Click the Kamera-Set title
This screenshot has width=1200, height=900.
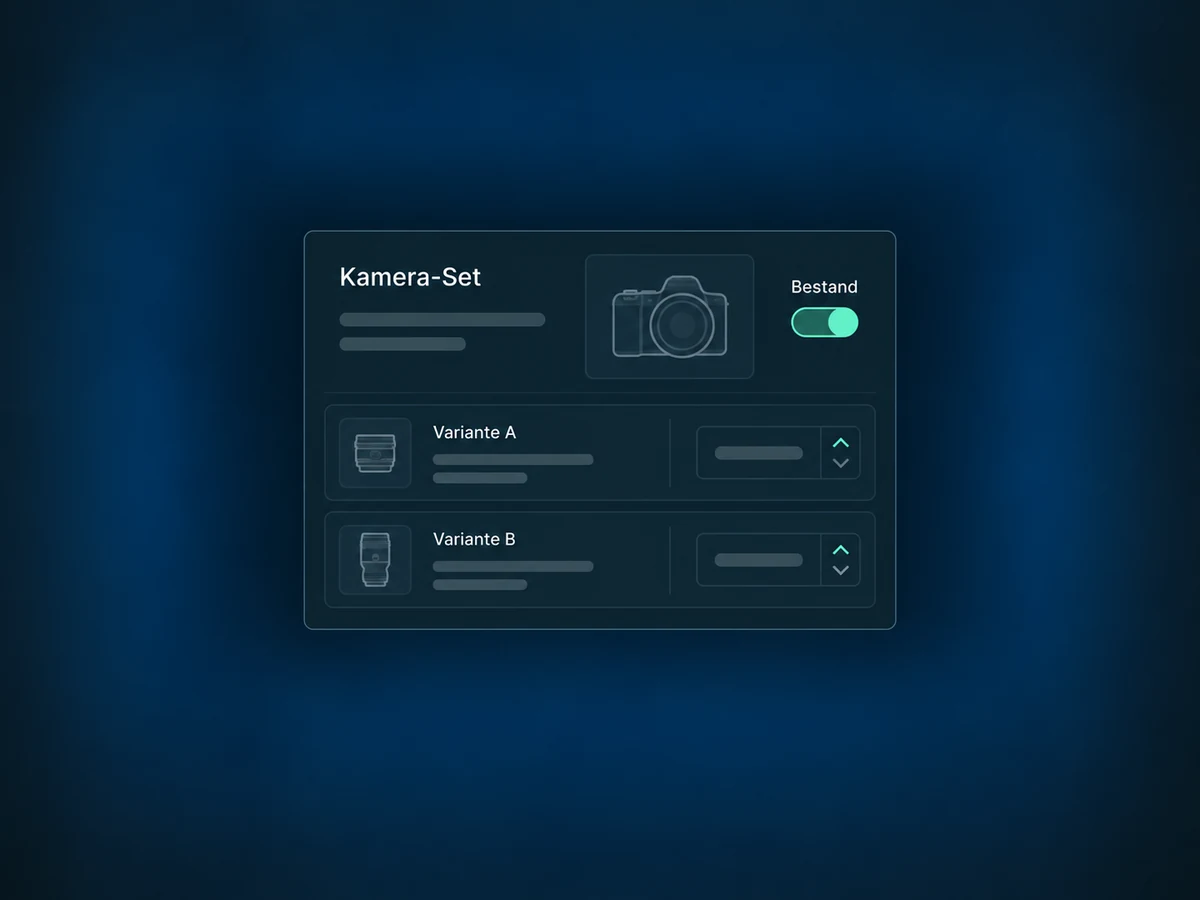[x=410, y=277]
